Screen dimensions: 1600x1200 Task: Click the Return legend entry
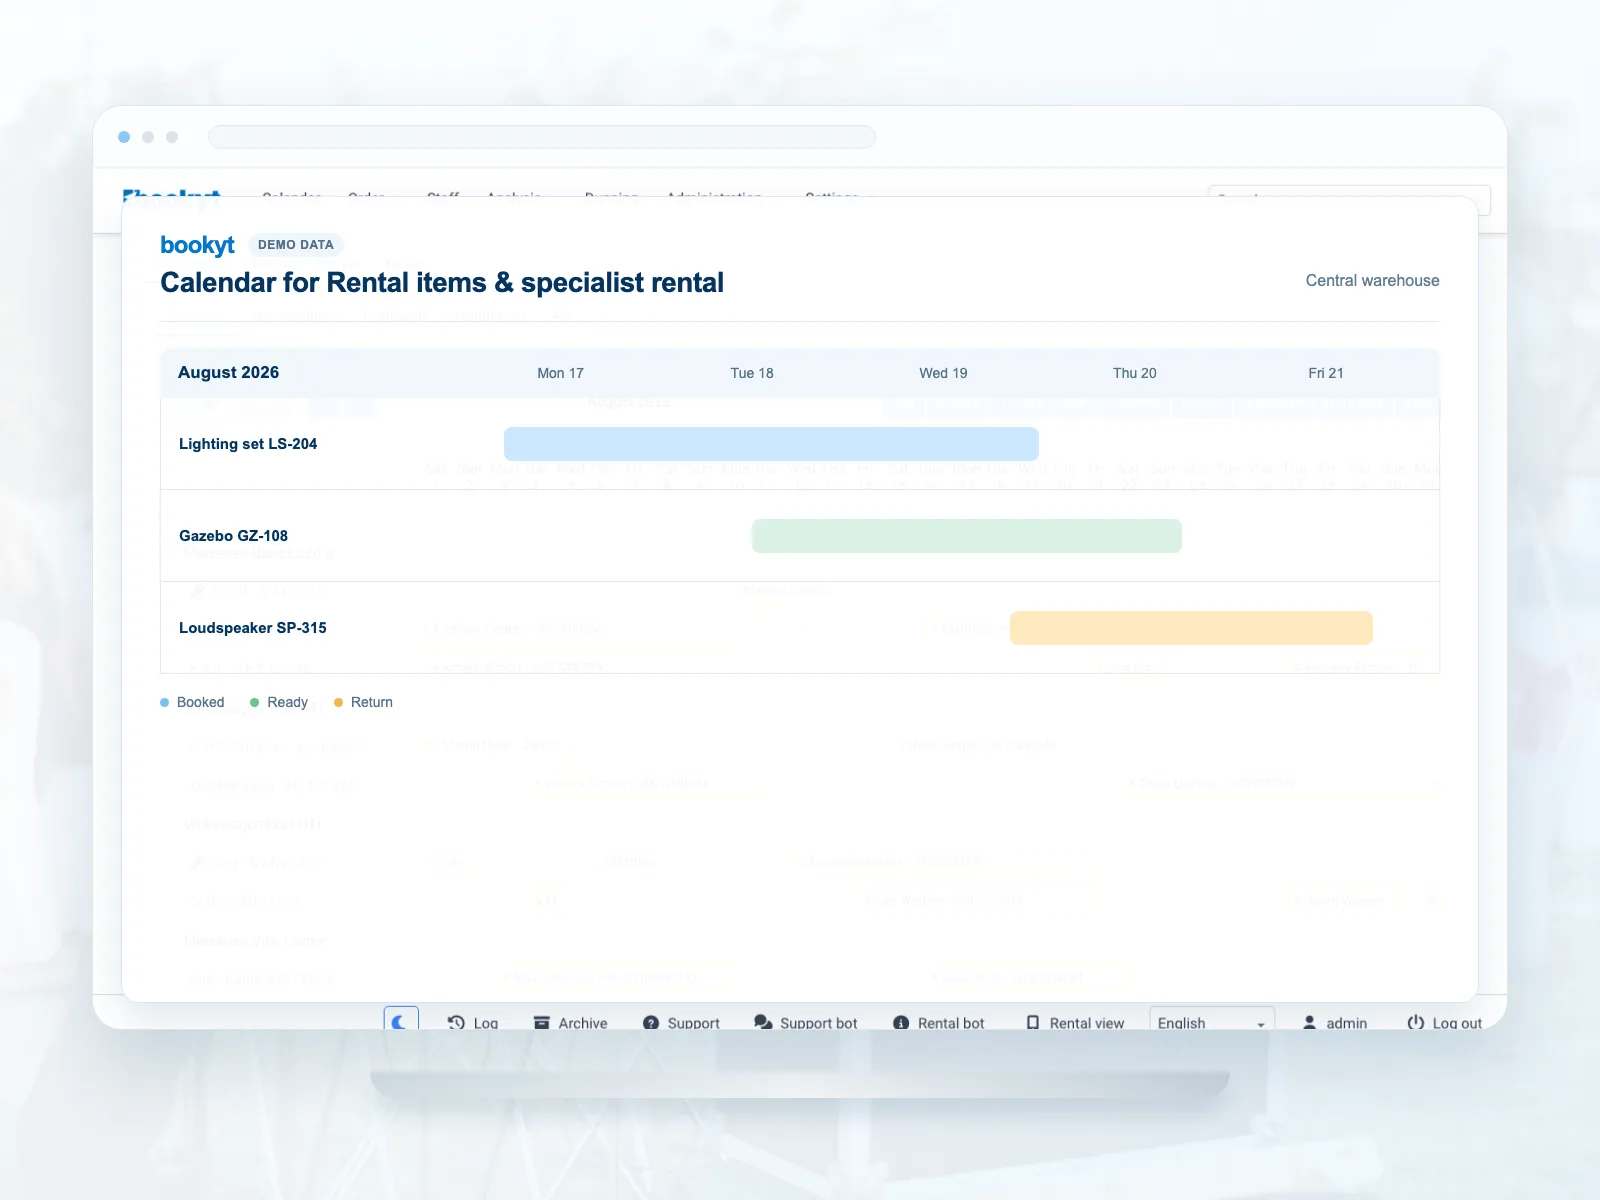(x=363, y=702)
